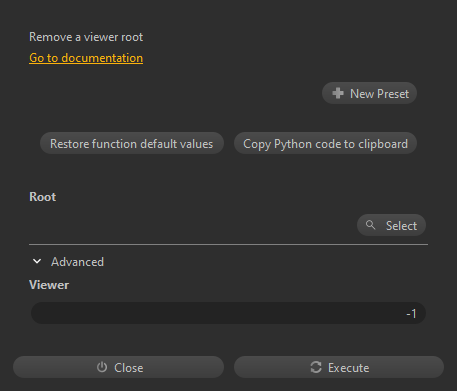Click the -1 value in Viewer field
Image resolution: width=457 pixels, height=391 pixels.
[x=411, y=313]
